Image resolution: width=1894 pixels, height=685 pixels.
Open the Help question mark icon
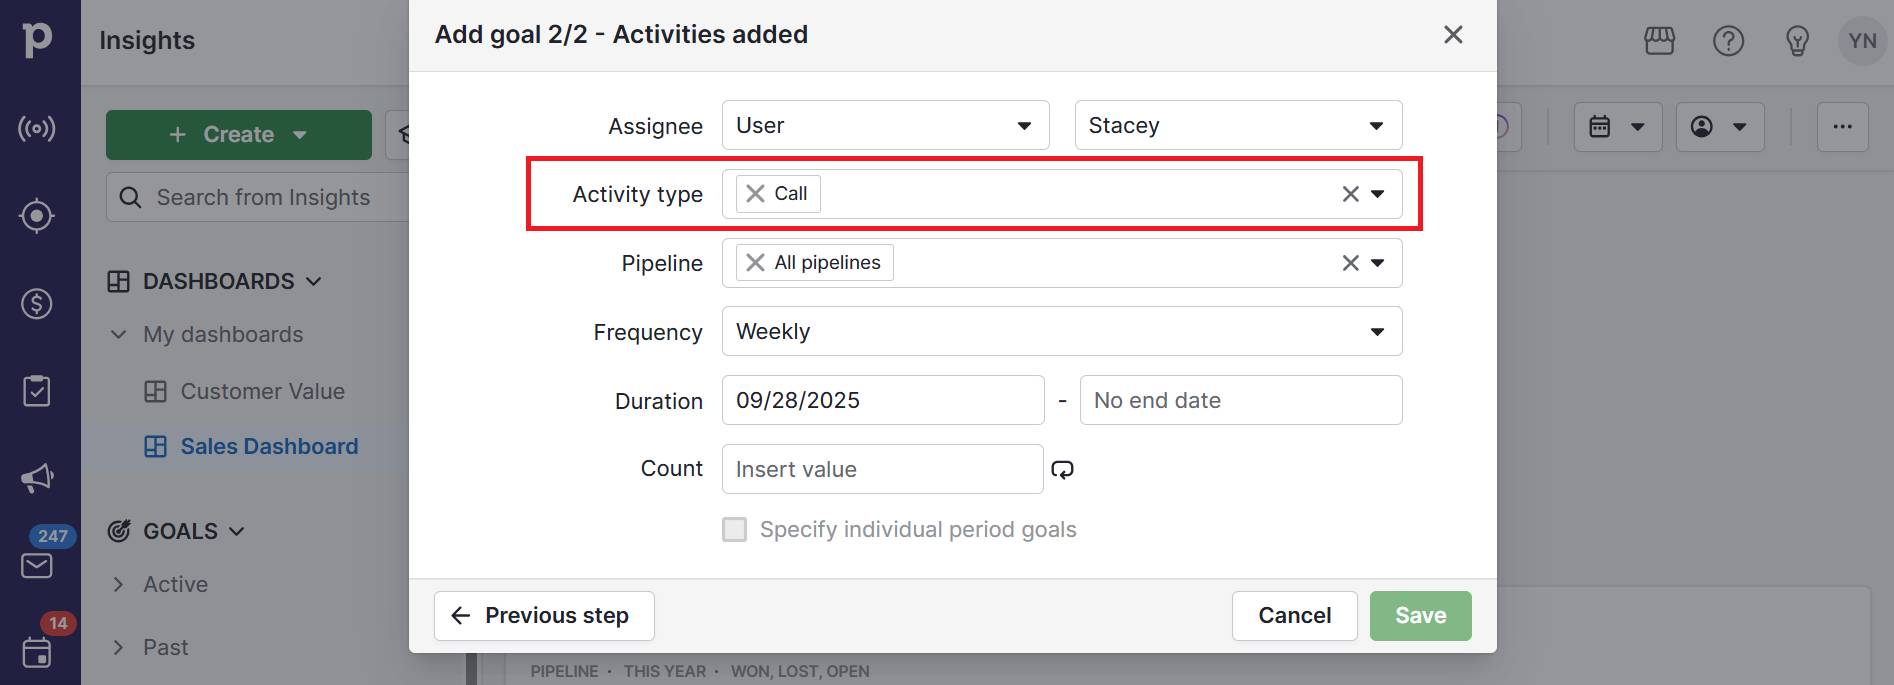point(1728,41)
